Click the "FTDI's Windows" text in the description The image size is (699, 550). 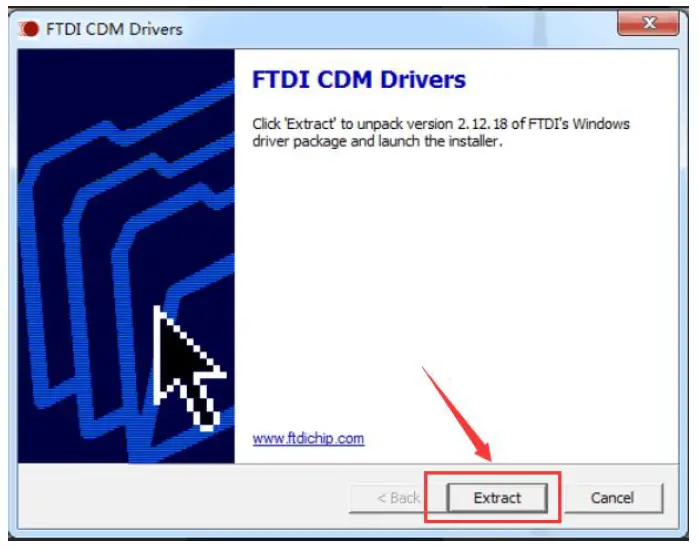pyautogui.click(x=579, y=124)
